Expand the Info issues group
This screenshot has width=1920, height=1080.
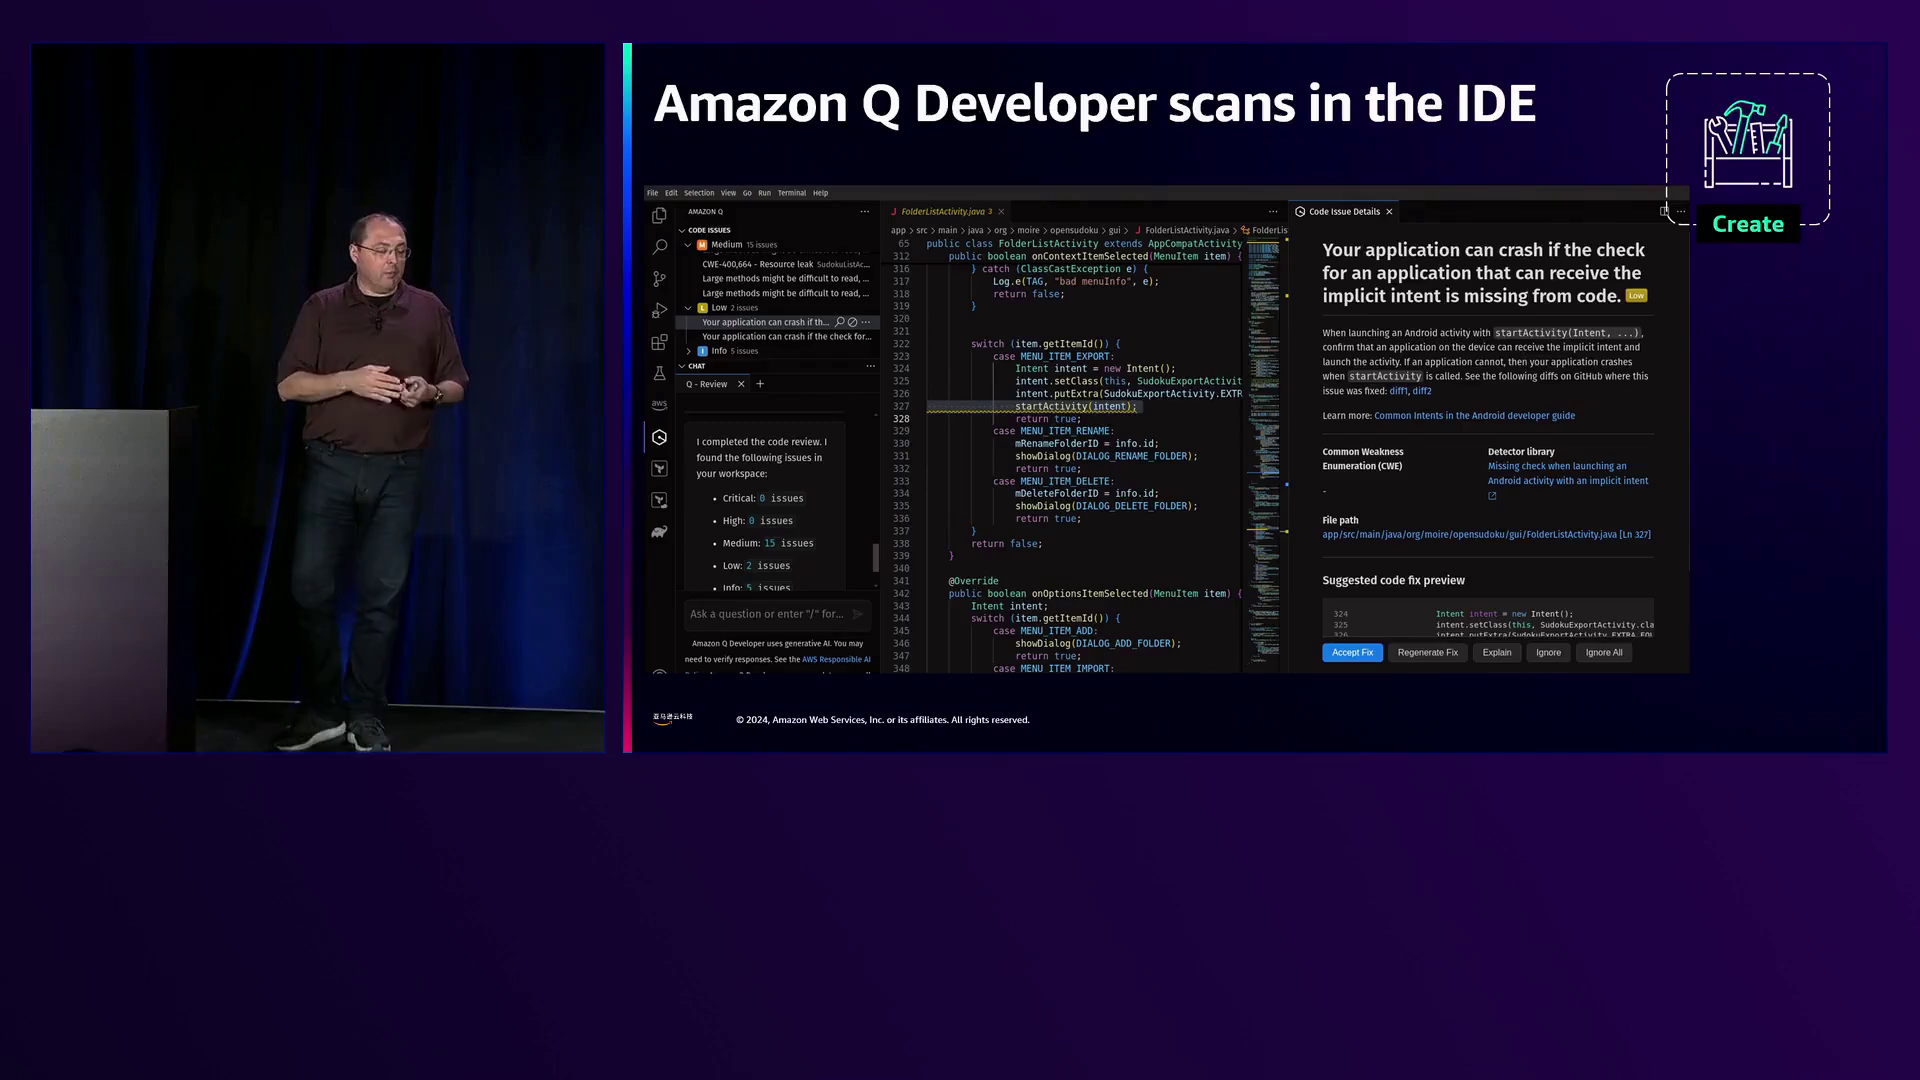pos(688,351)
